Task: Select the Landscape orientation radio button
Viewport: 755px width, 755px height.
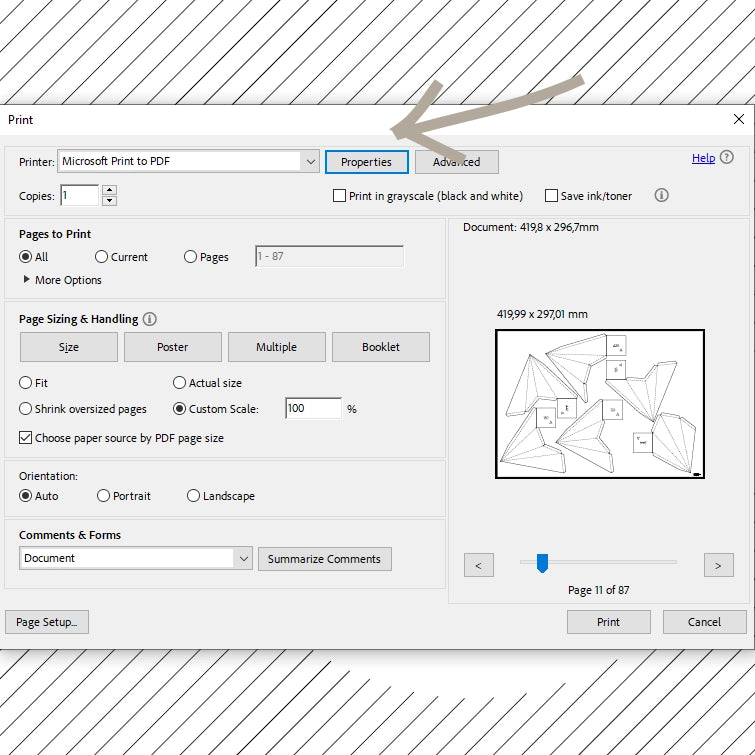Action: tap(193, 496)
